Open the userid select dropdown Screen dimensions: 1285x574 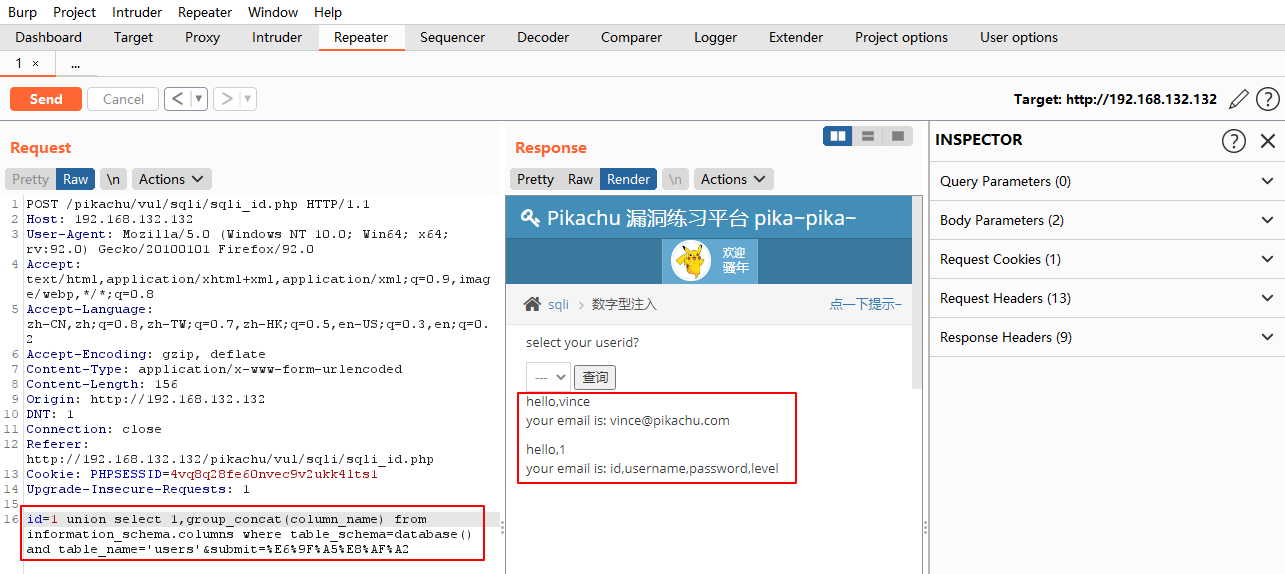tap(548, 377)
